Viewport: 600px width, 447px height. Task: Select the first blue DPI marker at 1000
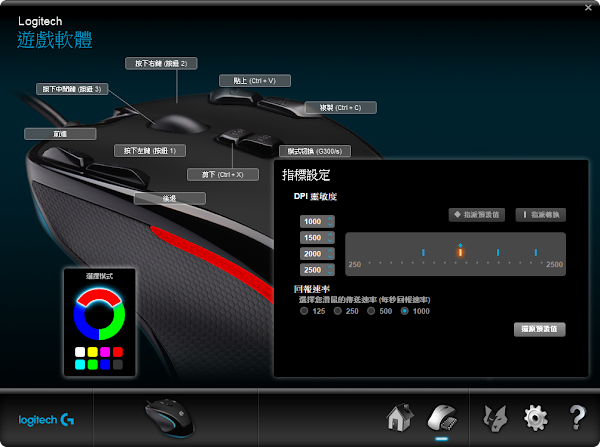tap(423, 252)
